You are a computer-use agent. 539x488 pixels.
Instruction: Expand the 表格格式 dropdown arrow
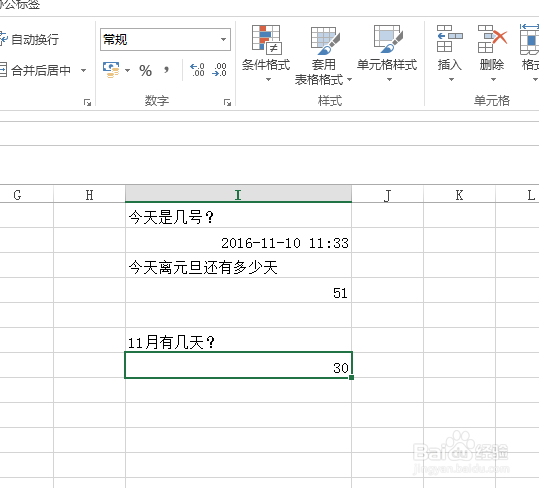(349, 79)
